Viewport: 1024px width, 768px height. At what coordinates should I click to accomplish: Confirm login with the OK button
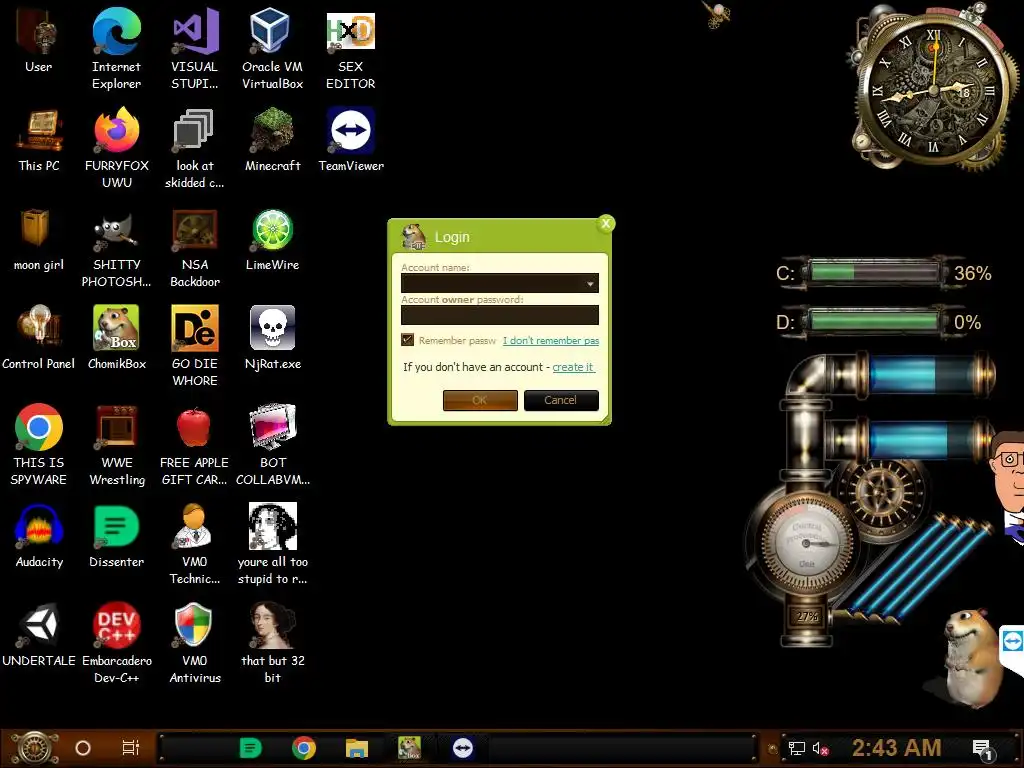pyautogui.click(x=480, y=400)
